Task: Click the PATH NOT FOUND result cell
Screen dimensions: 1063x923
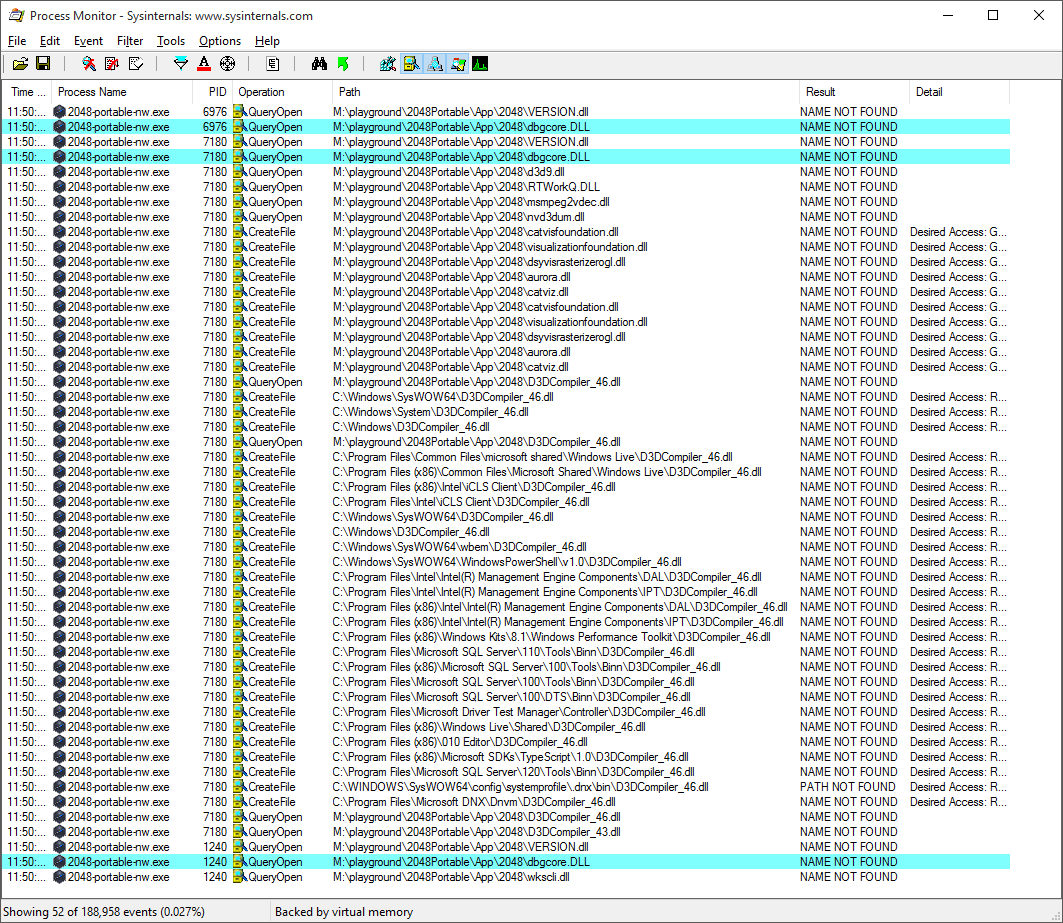Action: pyautogui.click(x=847, y=787)
